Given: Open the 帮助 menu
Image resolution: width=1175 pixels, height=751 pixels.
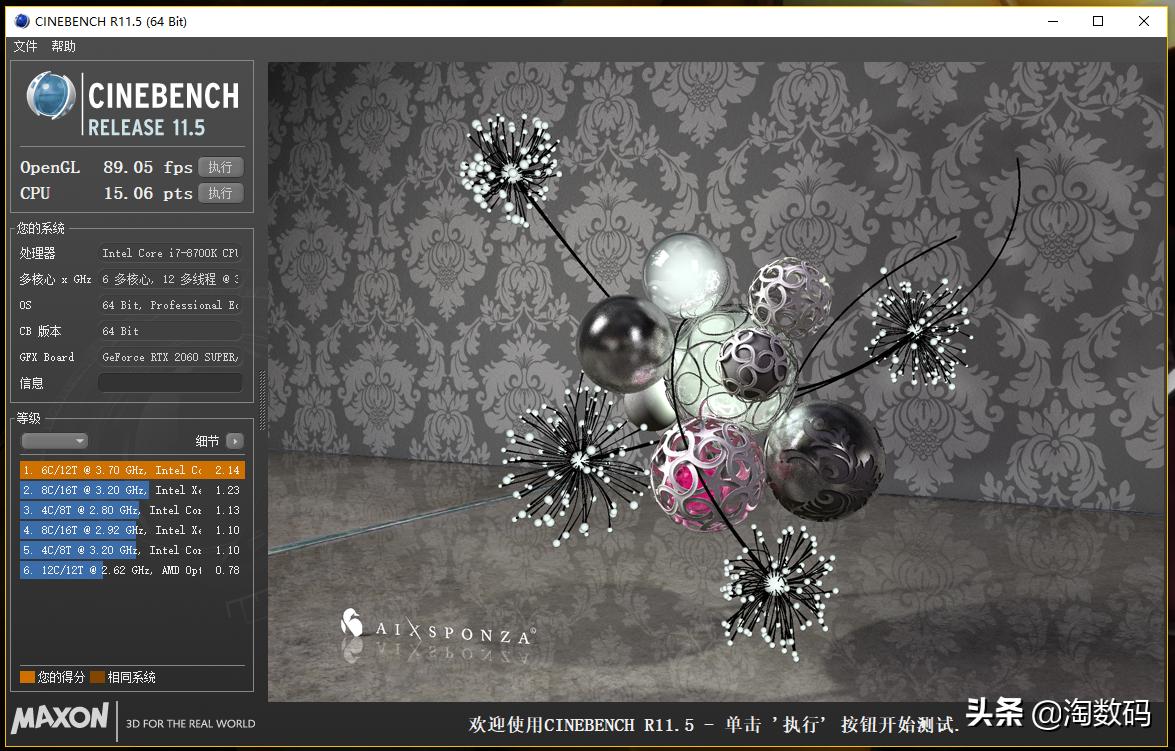Looking at the screenshot, I should tap(62, 45).
